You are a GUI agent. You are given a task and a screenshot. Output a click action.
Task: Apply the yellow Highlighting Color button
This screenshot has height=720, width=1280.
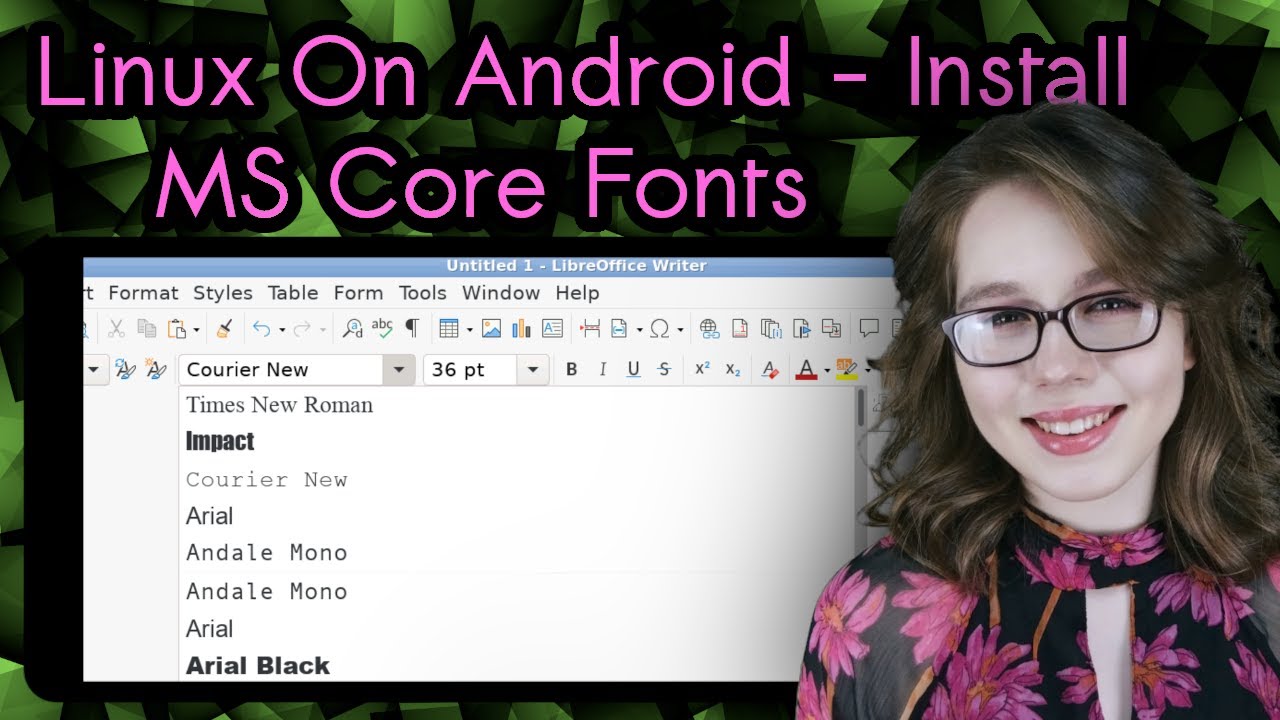(847, 370)
